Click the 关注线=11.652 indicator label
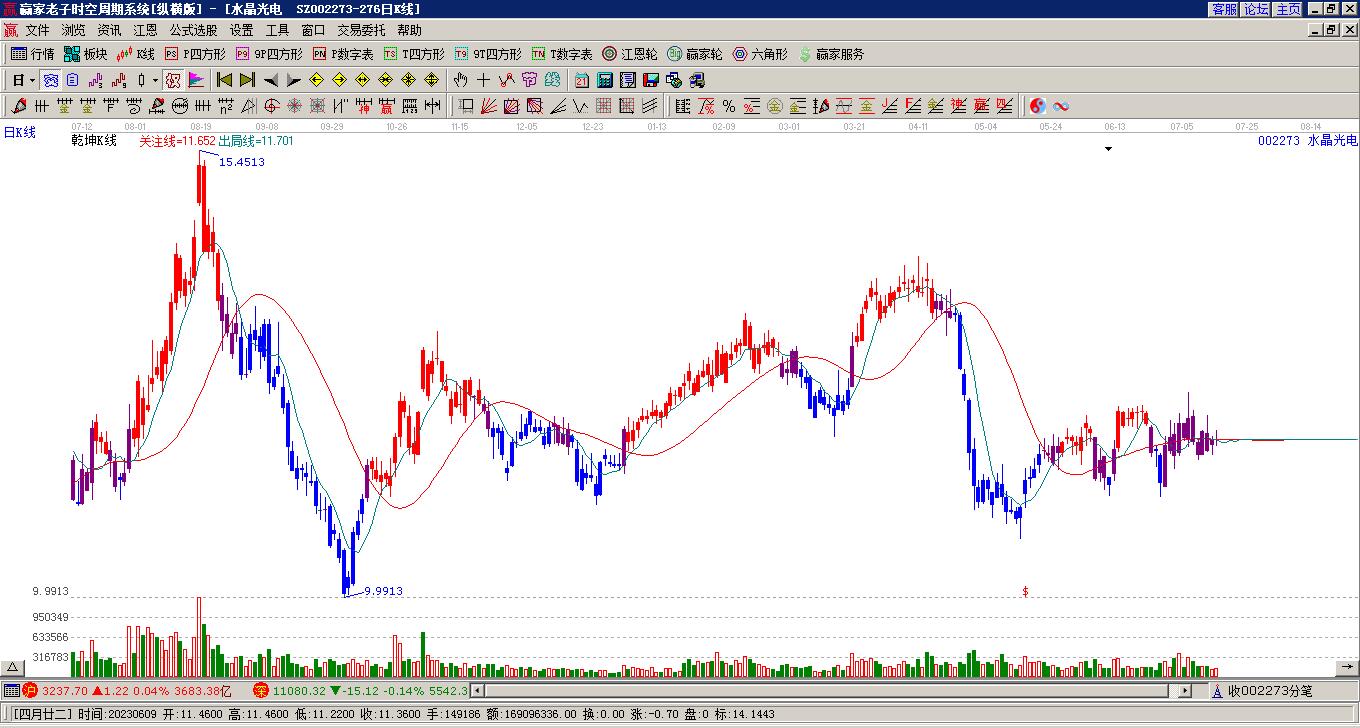The width and height of the screenshot is (1360, 728). tap(177, 141)
